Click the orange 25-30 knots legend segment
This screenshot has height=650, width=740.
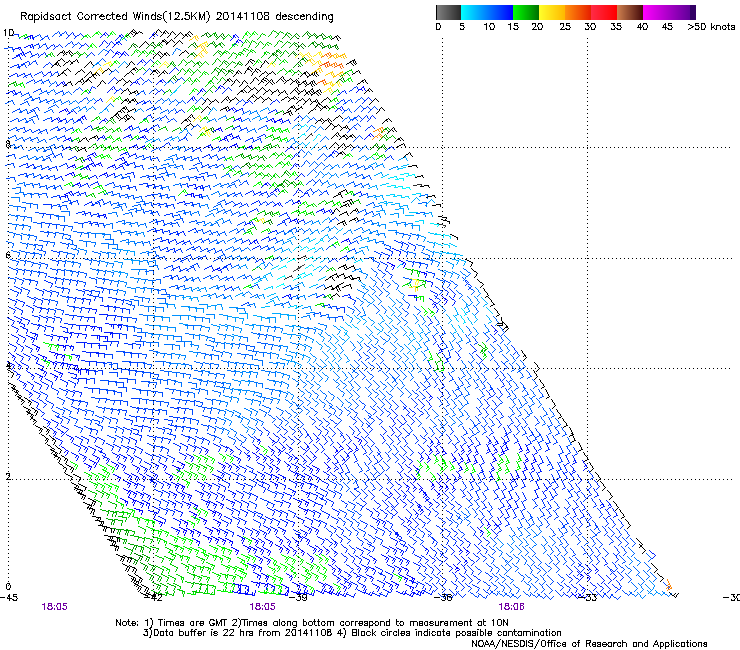tap(578, 12)
